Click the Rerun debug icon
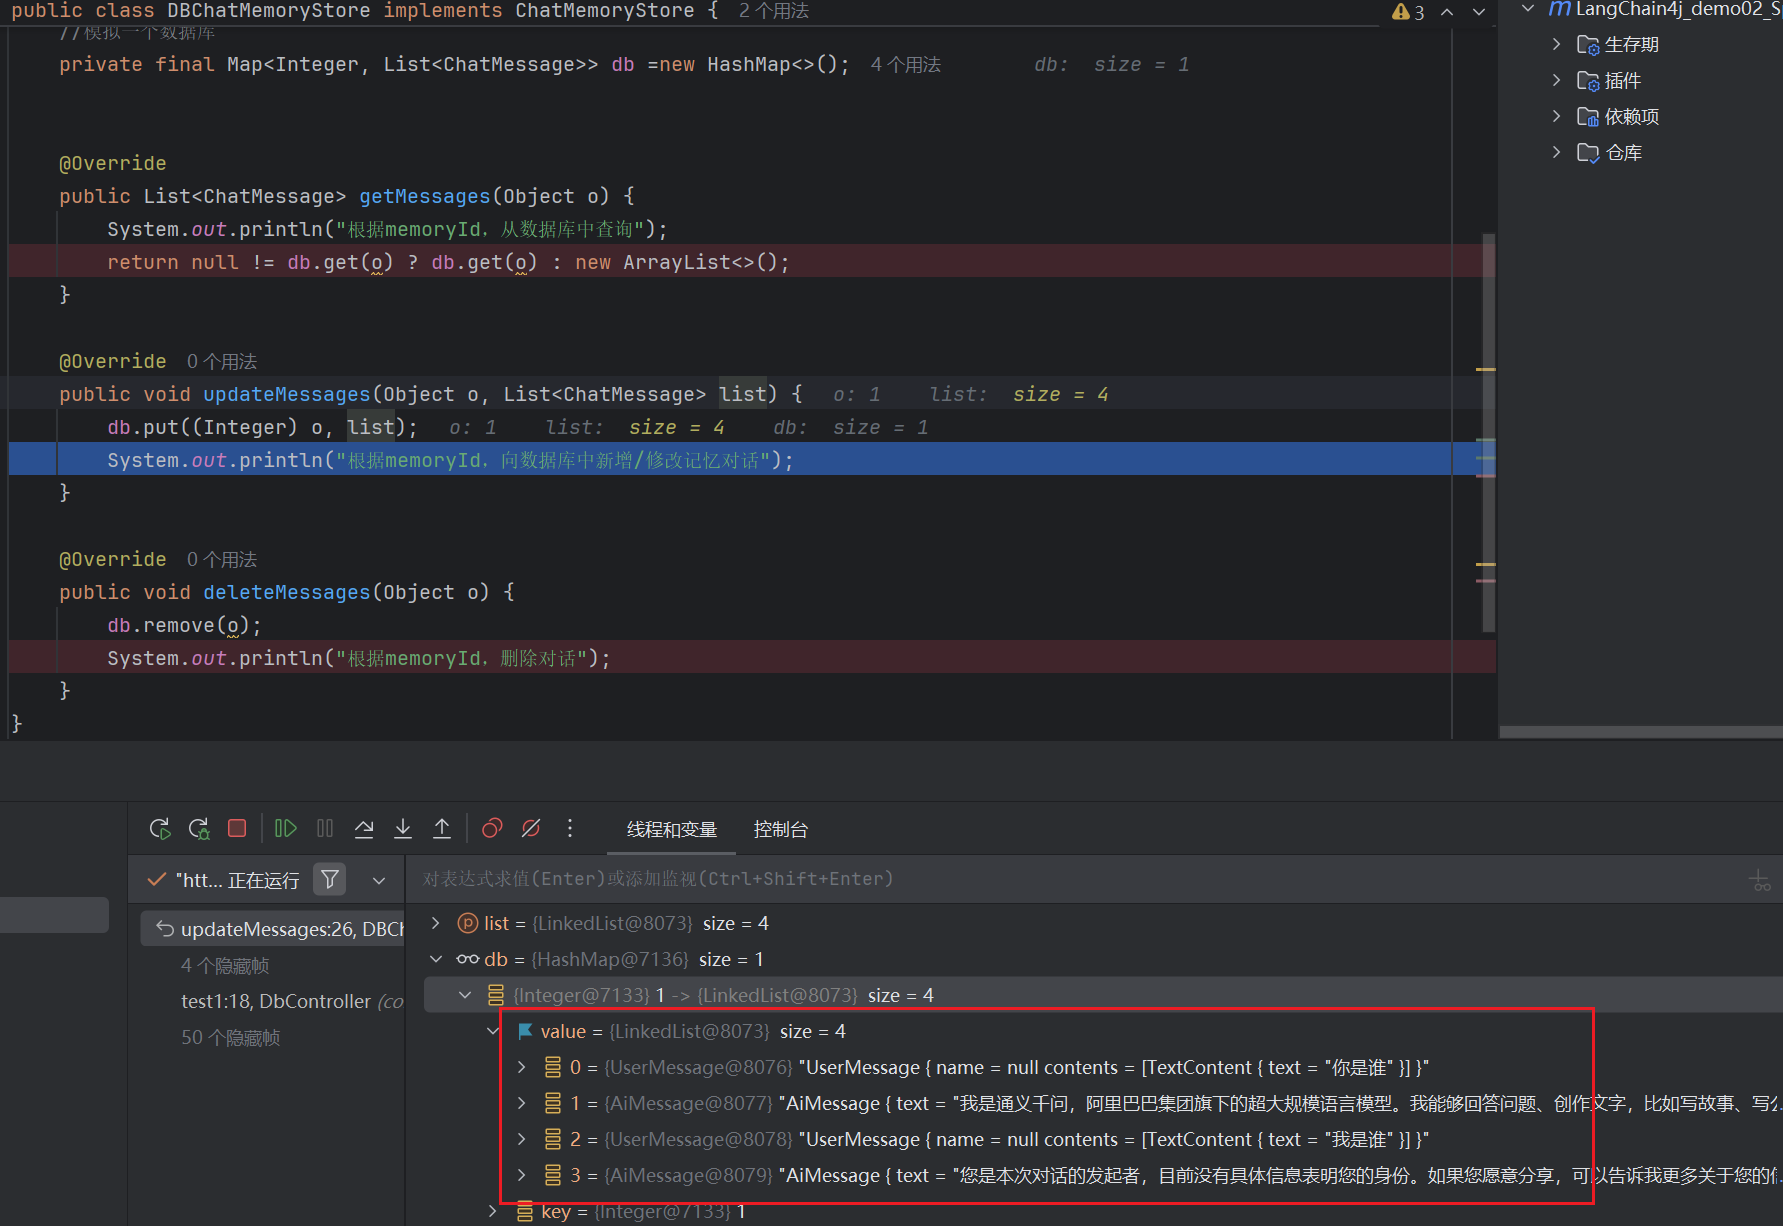Image resolution: width=1783 pixels, height=1226 pixels. coord(160,829)
